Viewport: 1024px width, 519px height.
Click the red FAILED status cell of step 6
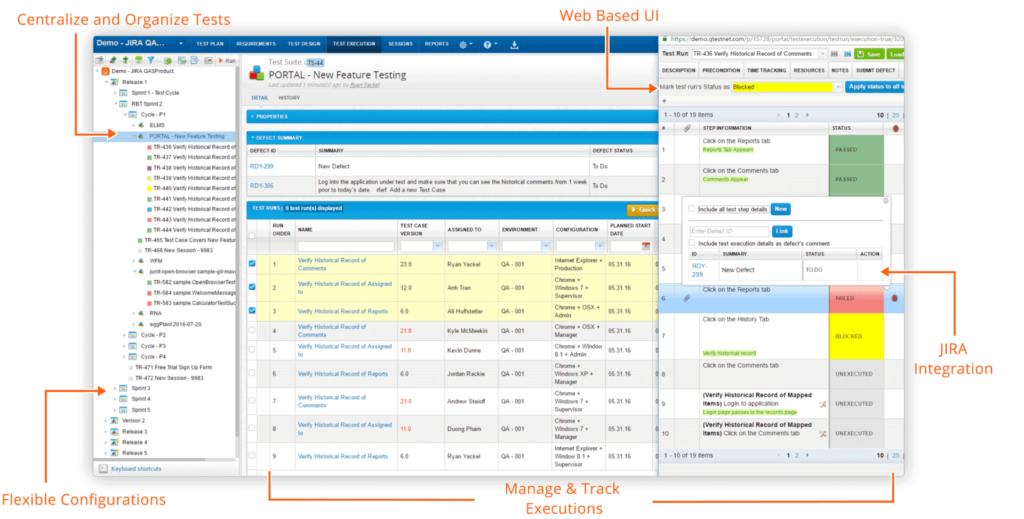[856, 298]
